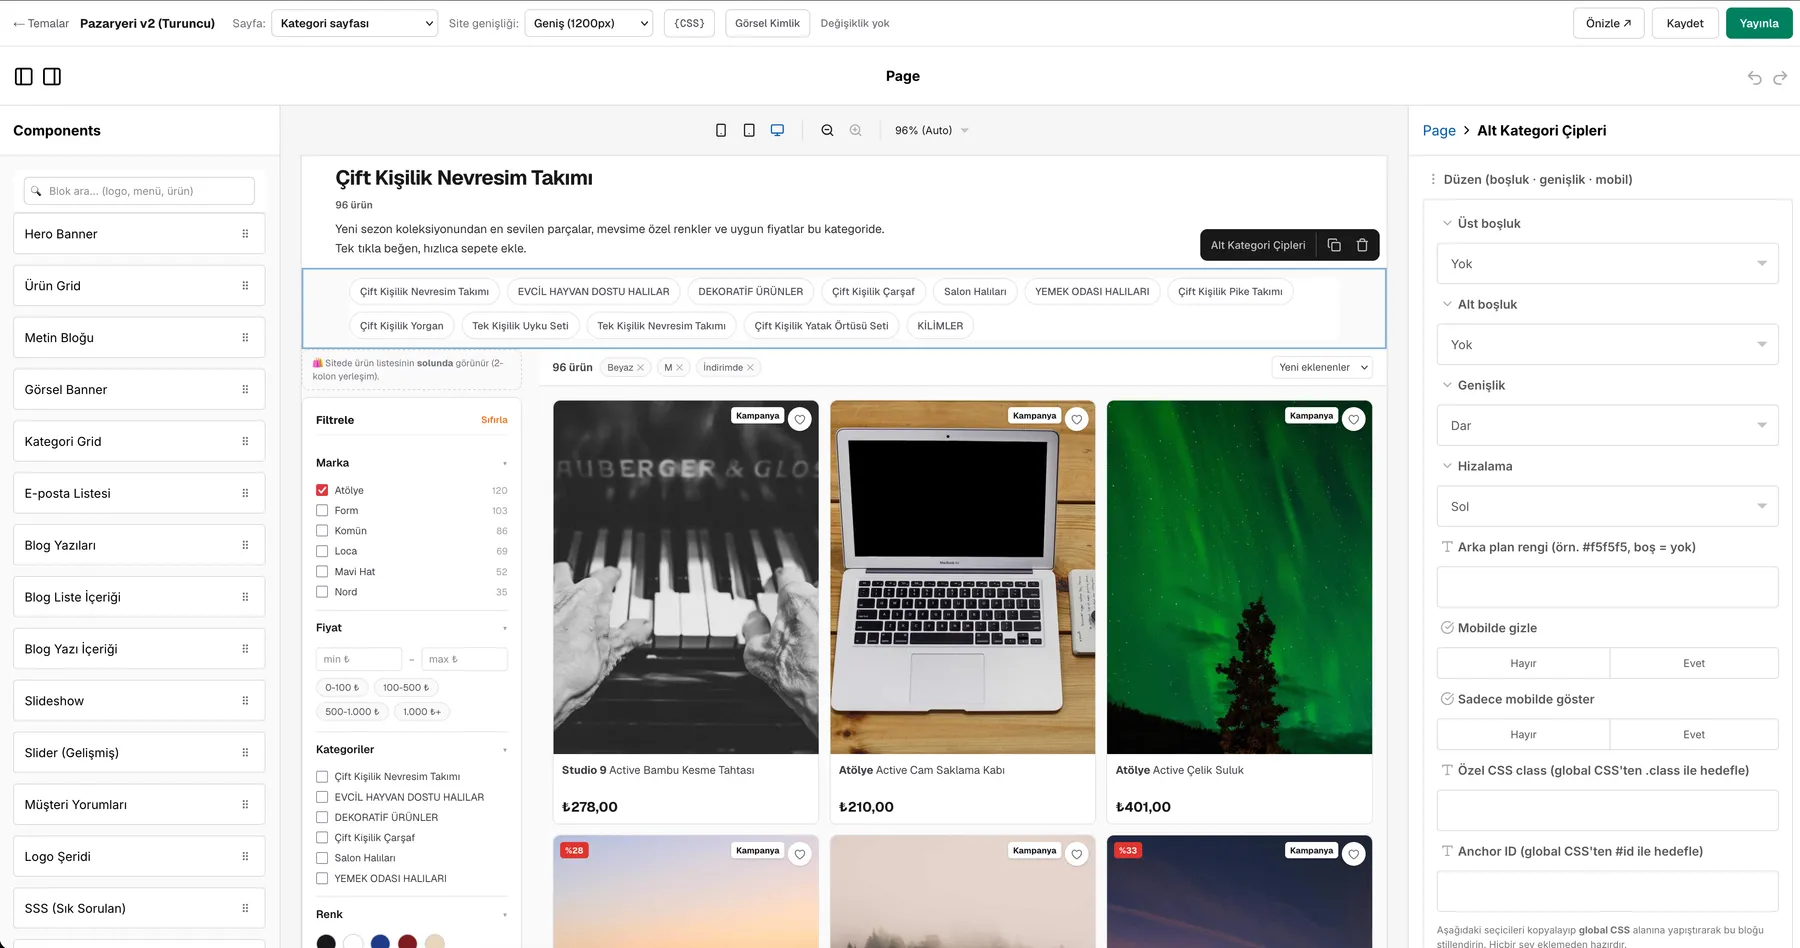Remove the İndirimde filter chip
The image size is (1800, 948).
point(750,368)
